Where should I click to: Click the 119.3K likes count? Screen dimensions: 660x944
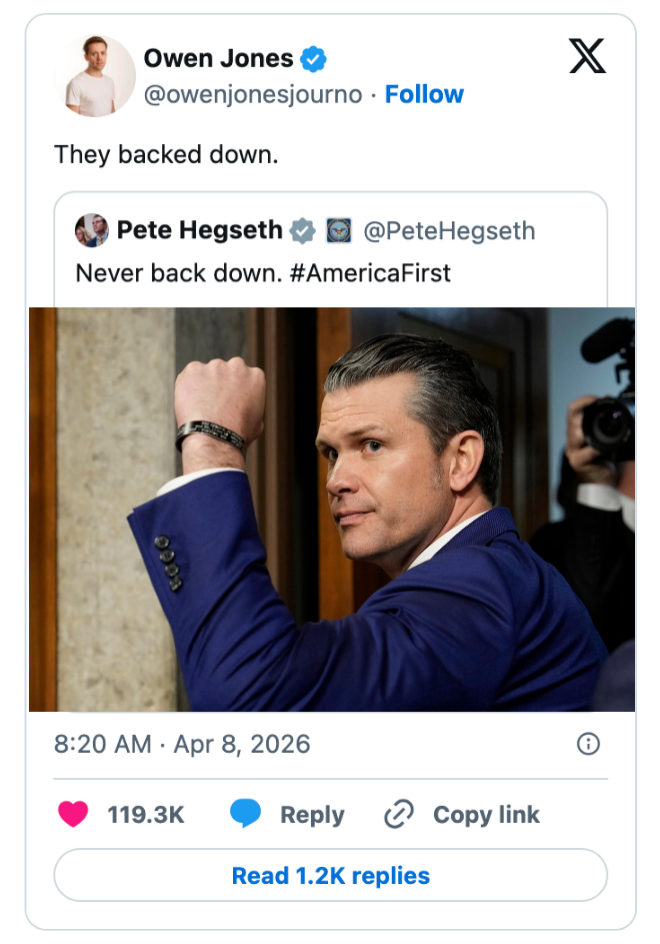click(x=146, y=814)
